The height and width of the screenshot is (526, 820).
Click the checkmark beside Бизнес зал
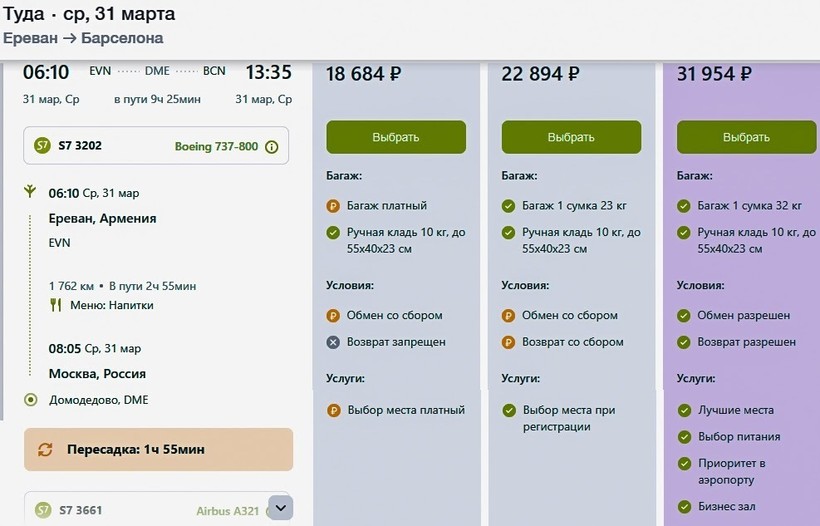tap(684, 507)
